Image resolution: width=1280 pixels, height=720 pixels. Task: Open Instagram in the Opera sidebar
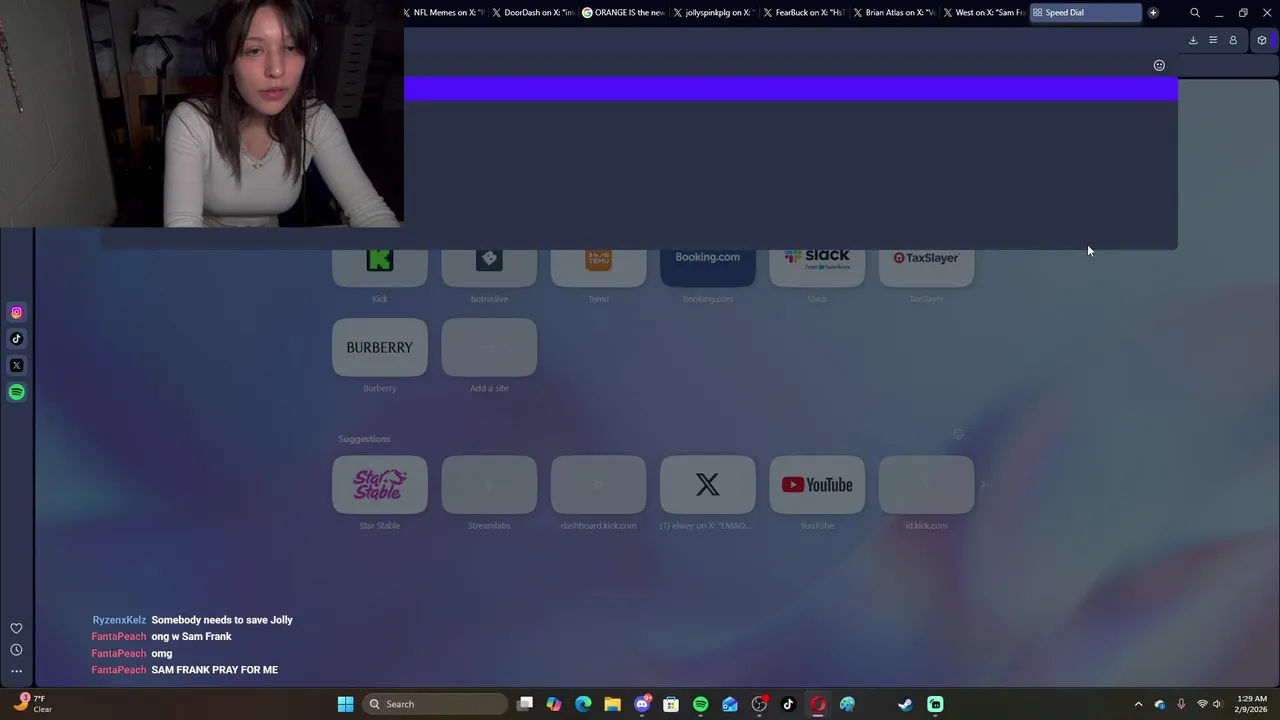(x=16, y=312)
